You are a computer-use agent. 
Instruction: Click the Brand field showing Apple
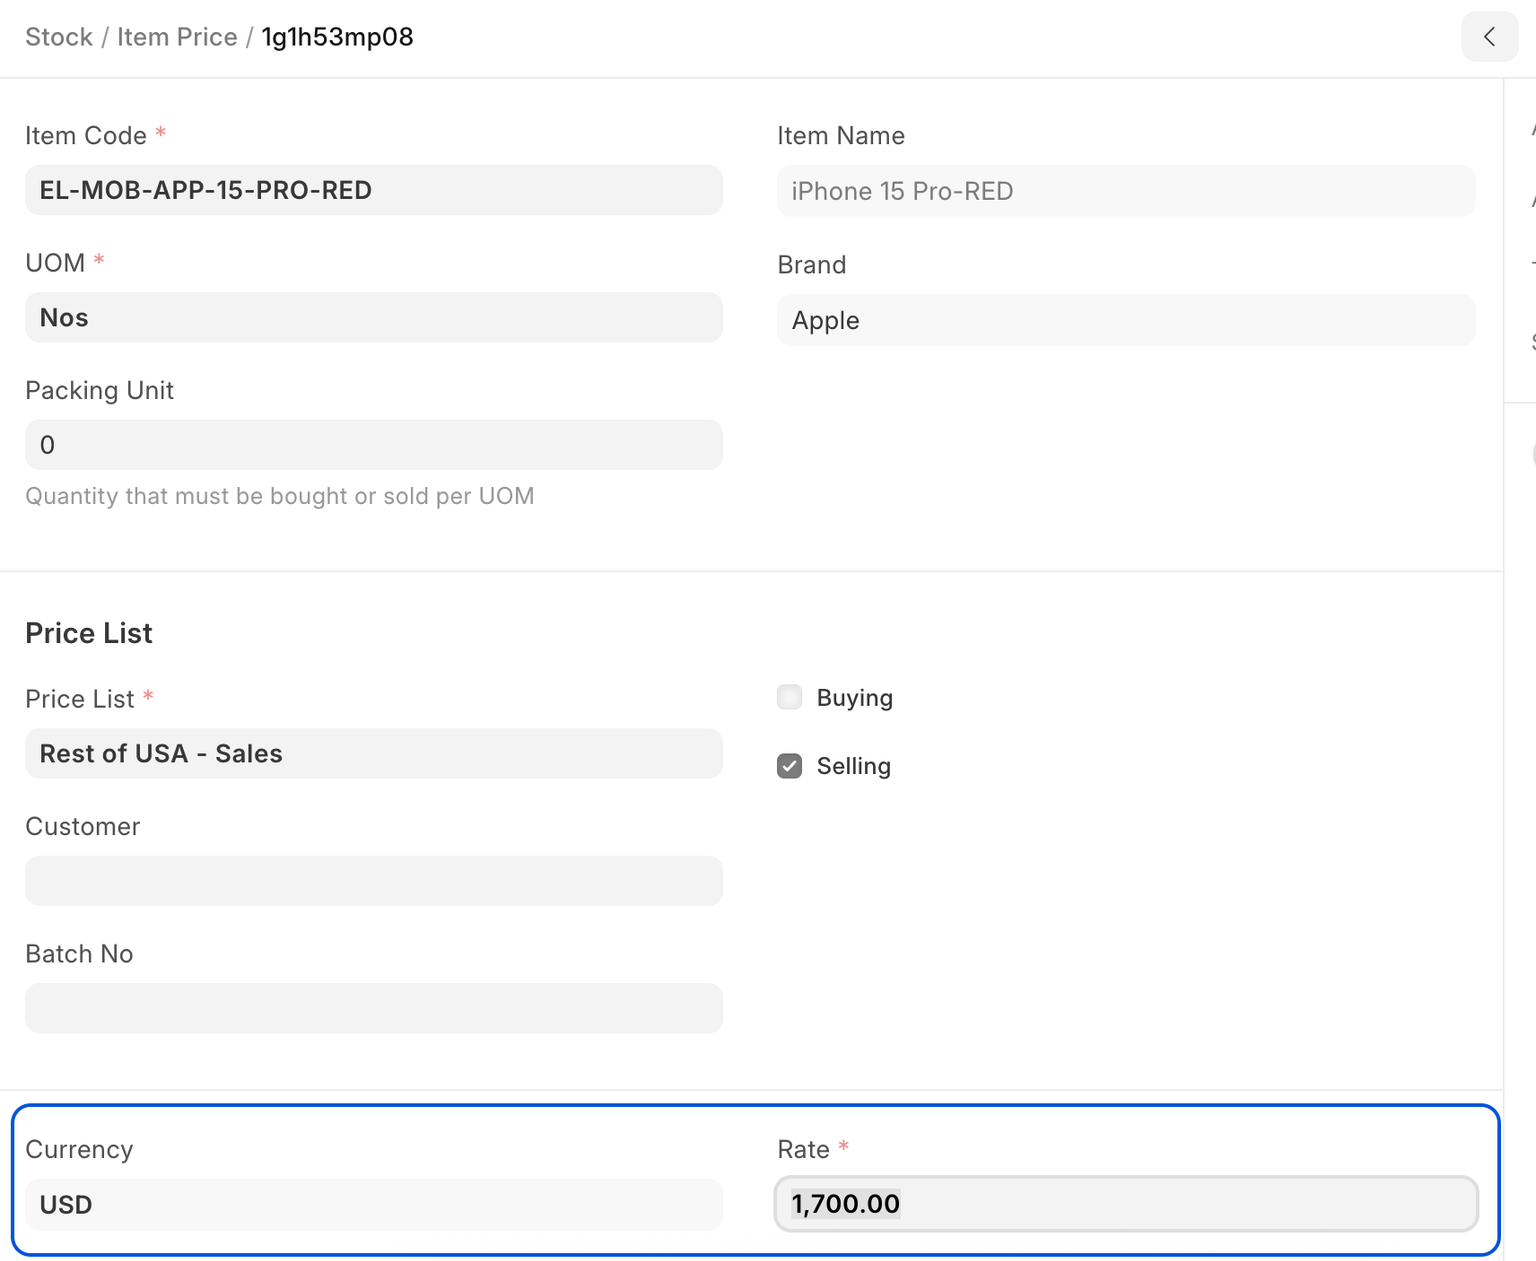tap(1125, 321)
